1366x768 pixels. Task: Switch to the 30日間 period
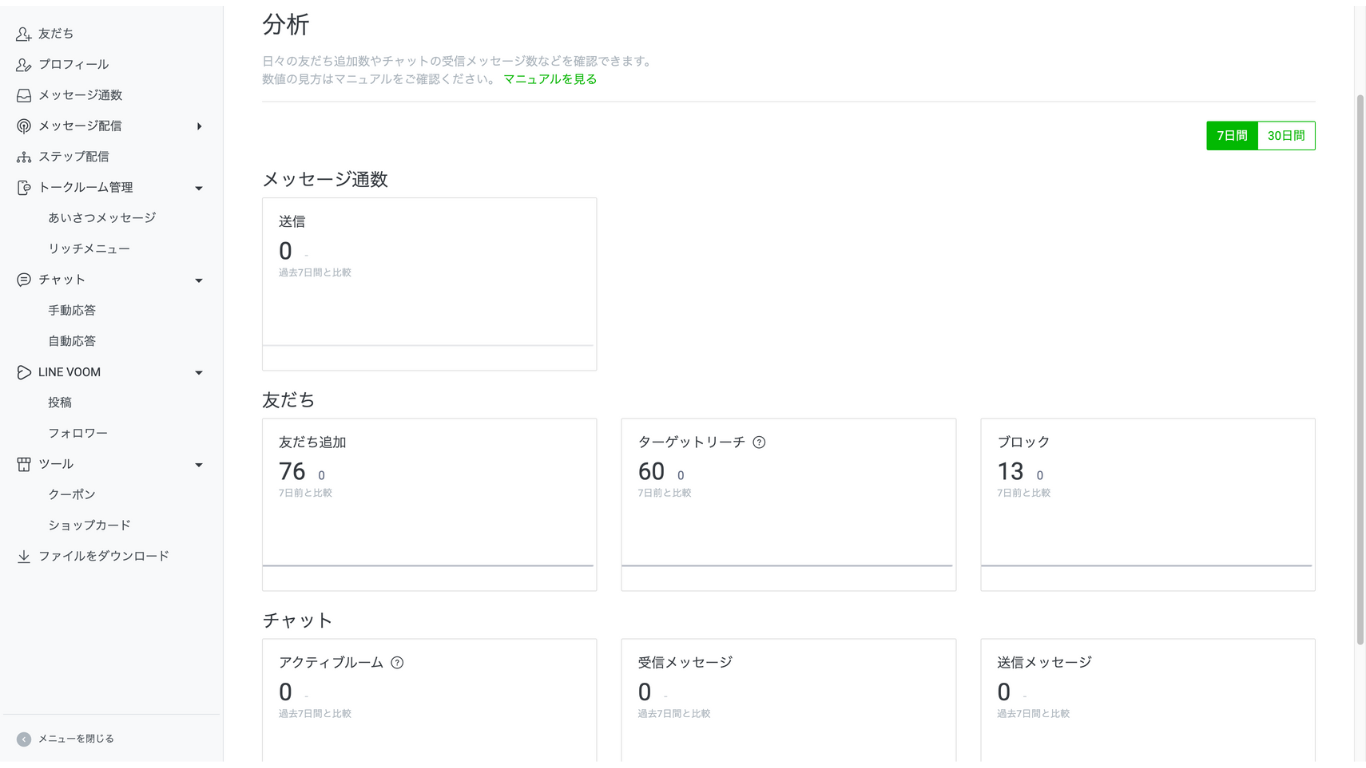click(x=1286, y=136)
